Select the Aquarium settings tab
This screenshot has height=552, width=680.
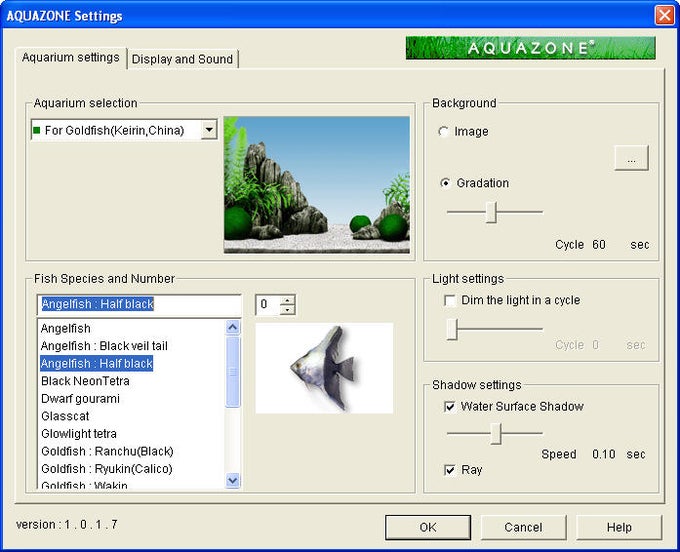(x=71, y=58)
